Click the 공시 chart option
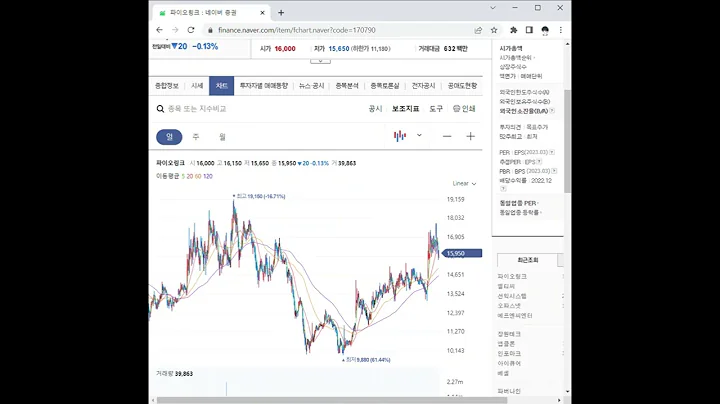Viewport: 720px width, 404px height. pyautogui.click(x=376, y=109)
